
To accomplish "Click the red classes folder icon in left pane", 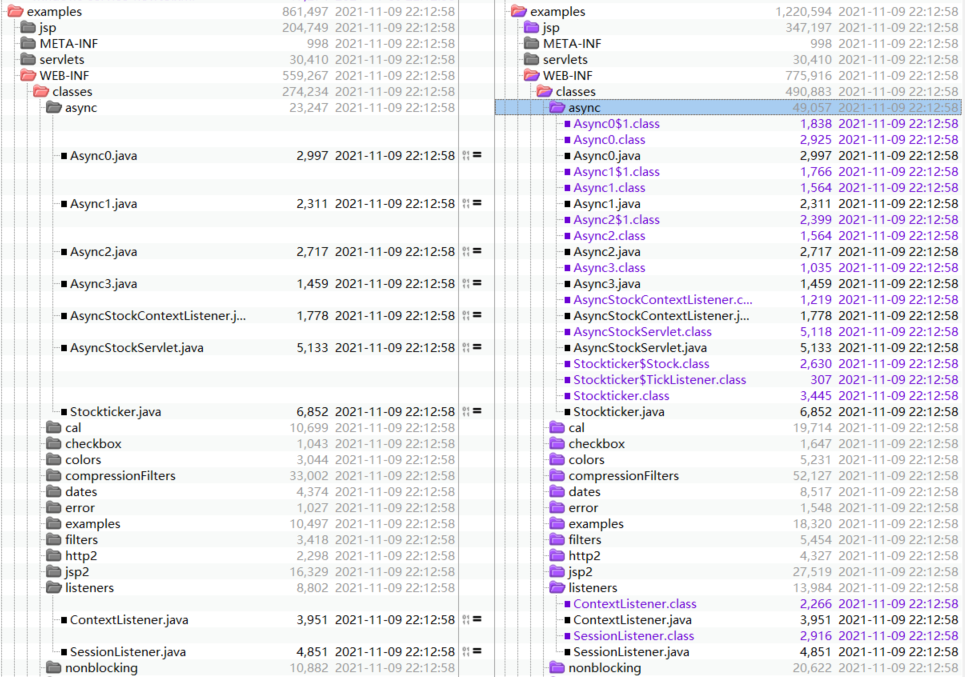I will click(41, 92).
